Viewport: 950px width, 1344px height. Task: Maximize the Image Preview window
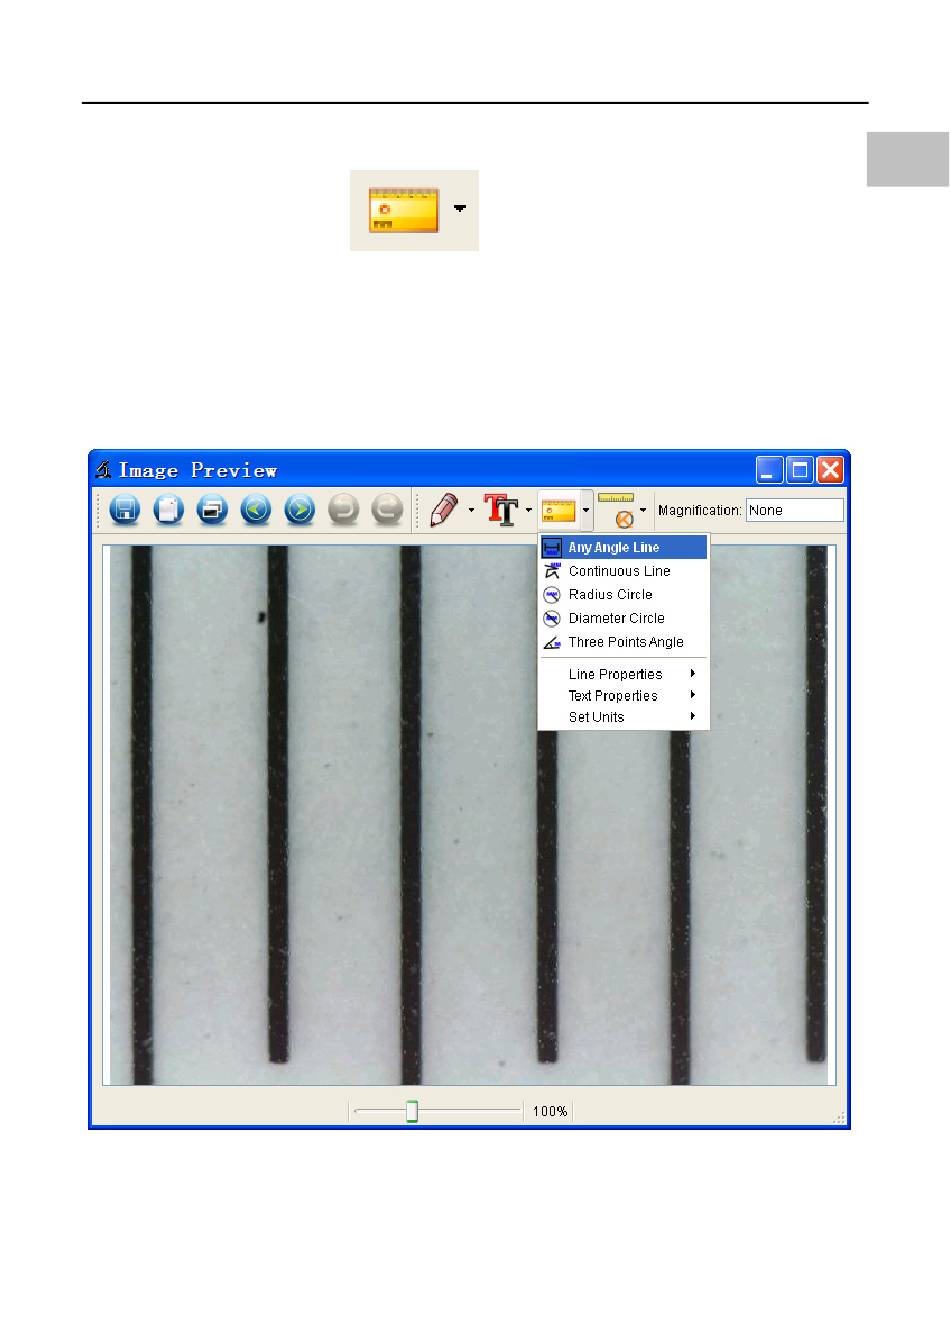coord(800,470)
